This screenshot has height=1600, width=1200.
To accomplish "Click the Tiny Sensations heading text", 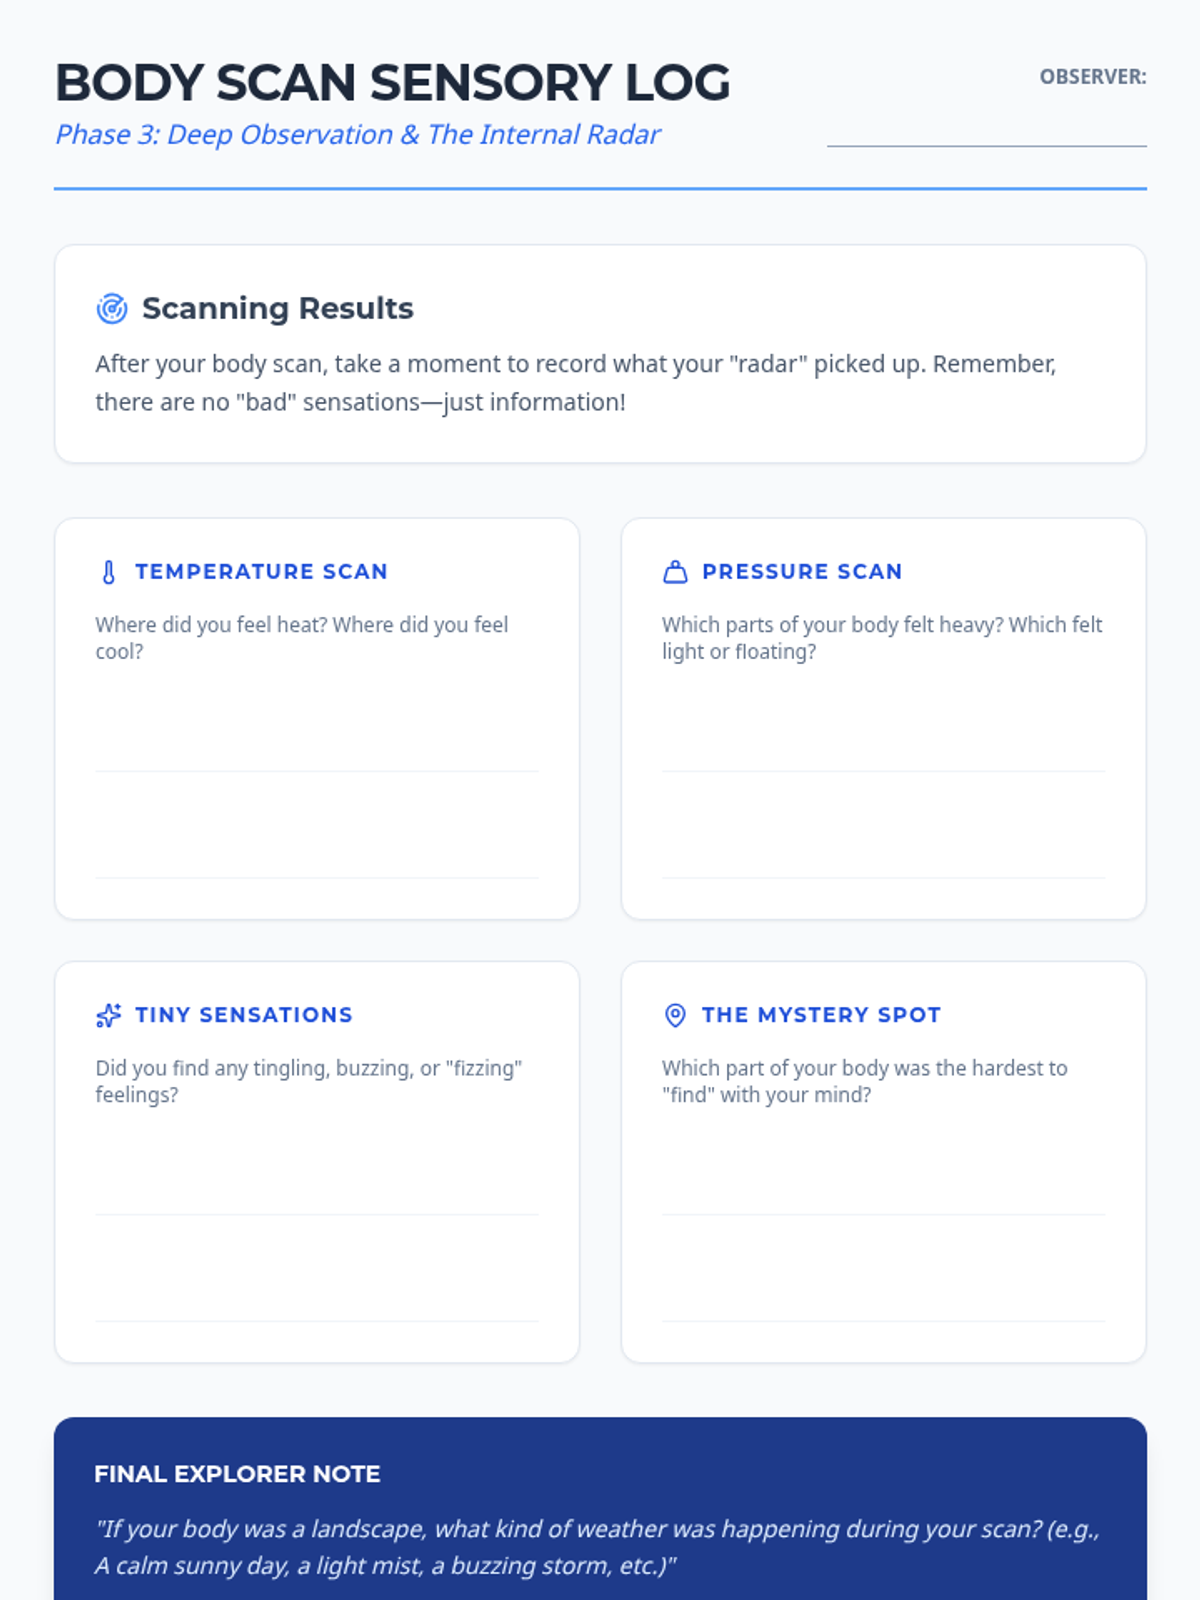I will click(244, 1014).
